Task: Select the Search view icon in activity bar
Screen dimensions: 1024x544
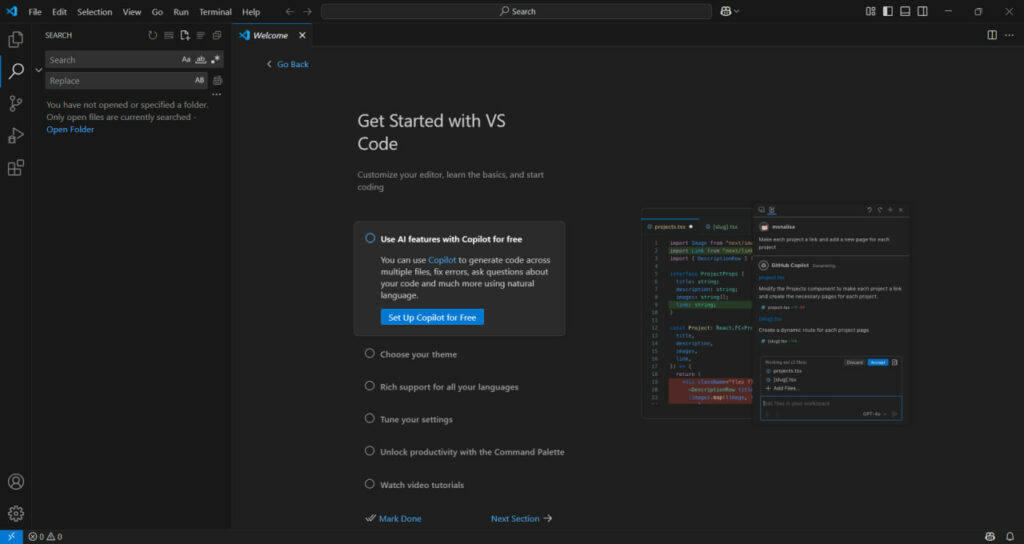Action: pyautogui.click(x=16, y=71)
